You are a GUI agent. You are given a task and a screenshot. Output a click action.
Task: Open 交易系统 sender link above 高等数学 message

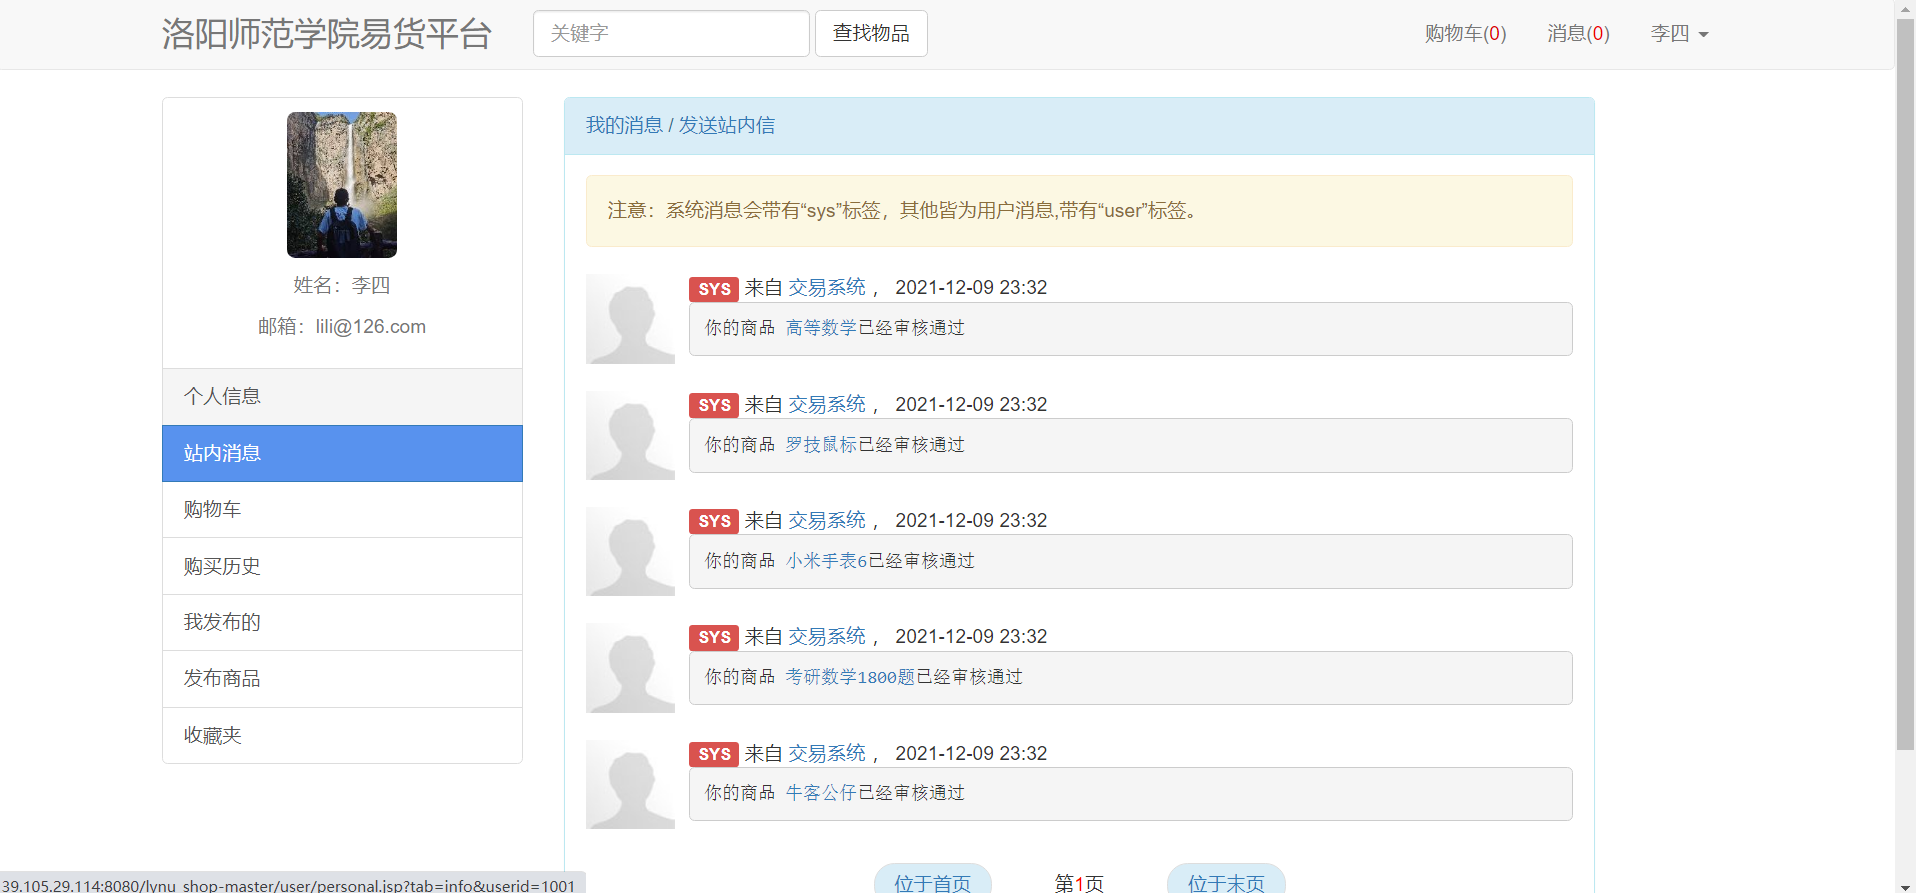pos(827,288)
